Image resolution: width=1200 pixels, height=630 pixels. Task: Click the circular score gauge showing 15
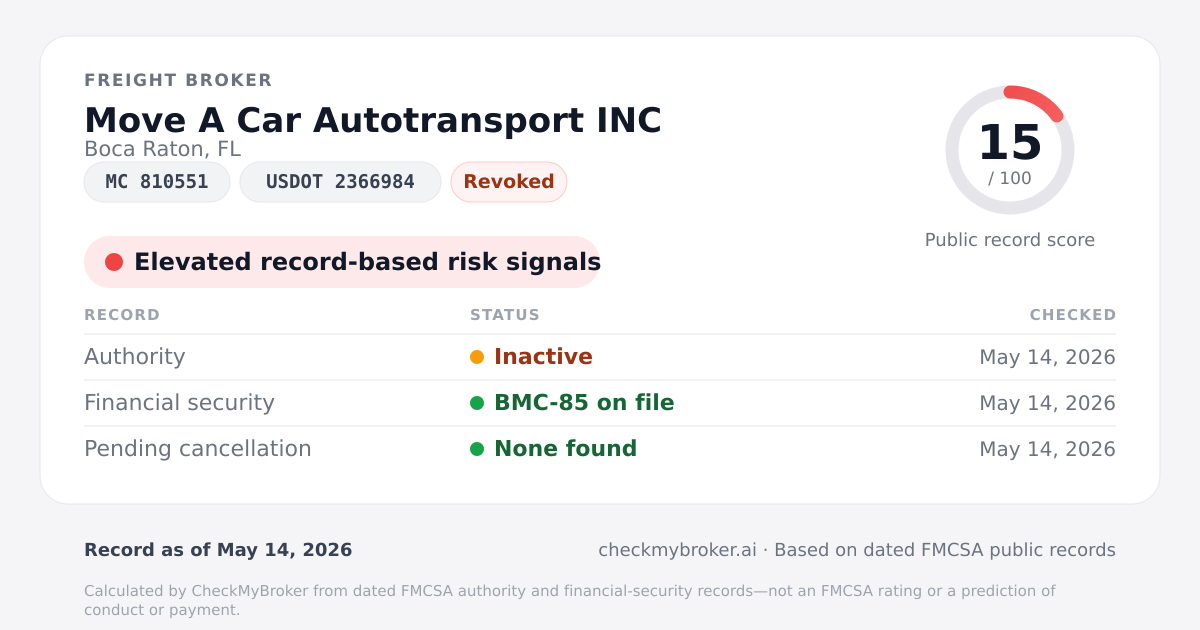tap(1010, 150)
